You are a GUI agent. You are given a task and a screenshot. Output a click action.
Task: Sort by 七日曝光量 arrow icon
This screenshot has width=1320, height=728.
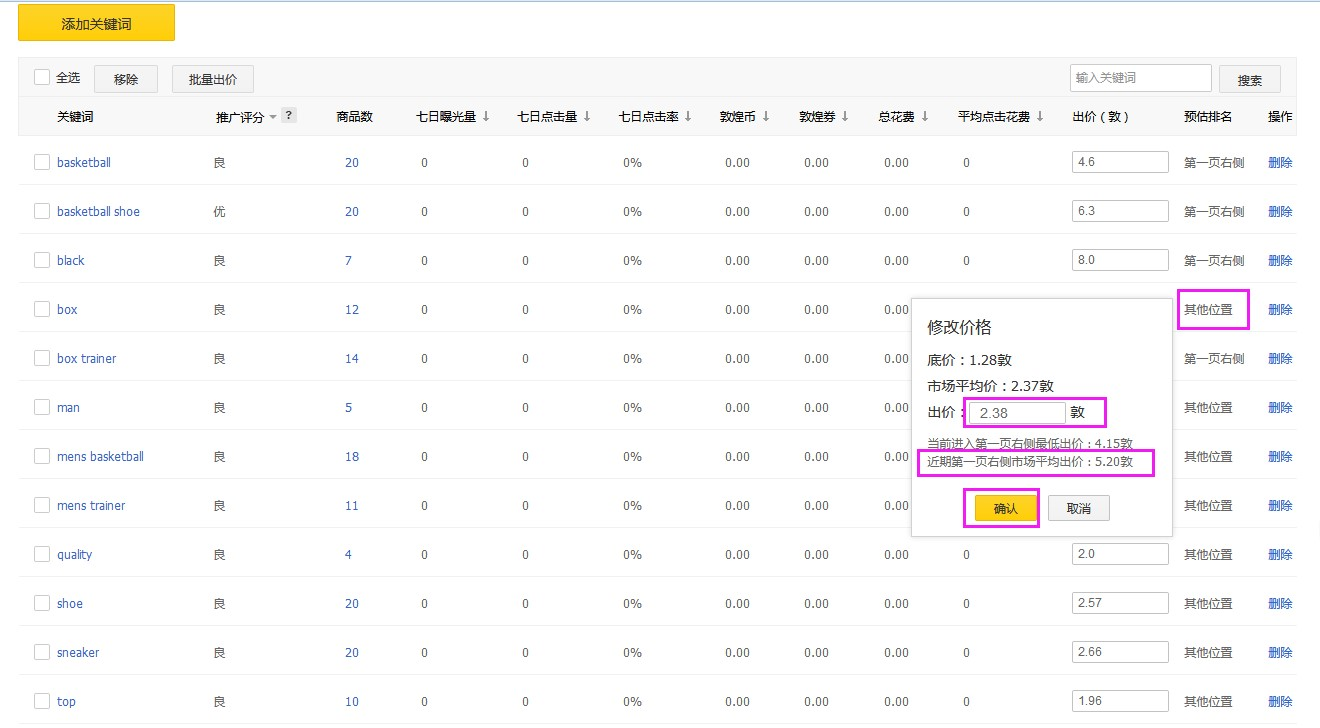[486, 116]
